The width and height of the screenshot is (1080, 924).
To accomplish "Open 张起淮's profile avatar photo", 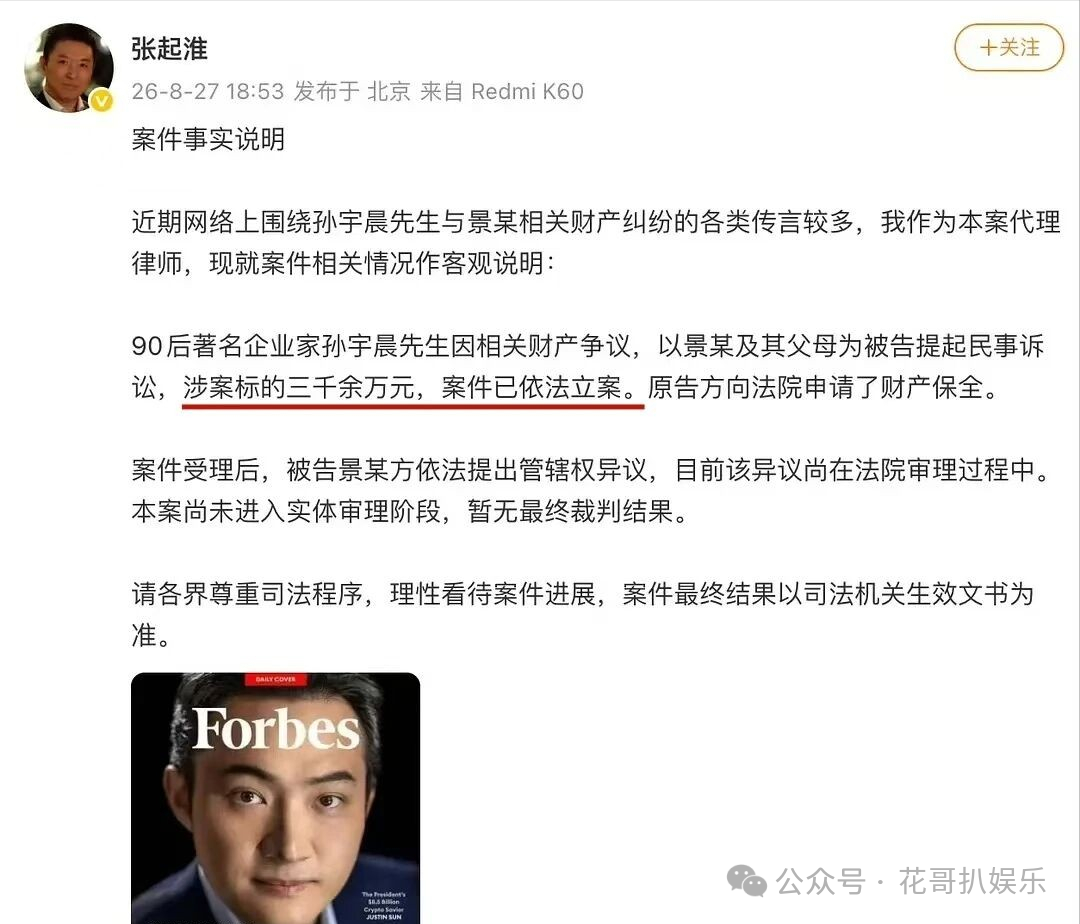I will click(x=69, y=67).
